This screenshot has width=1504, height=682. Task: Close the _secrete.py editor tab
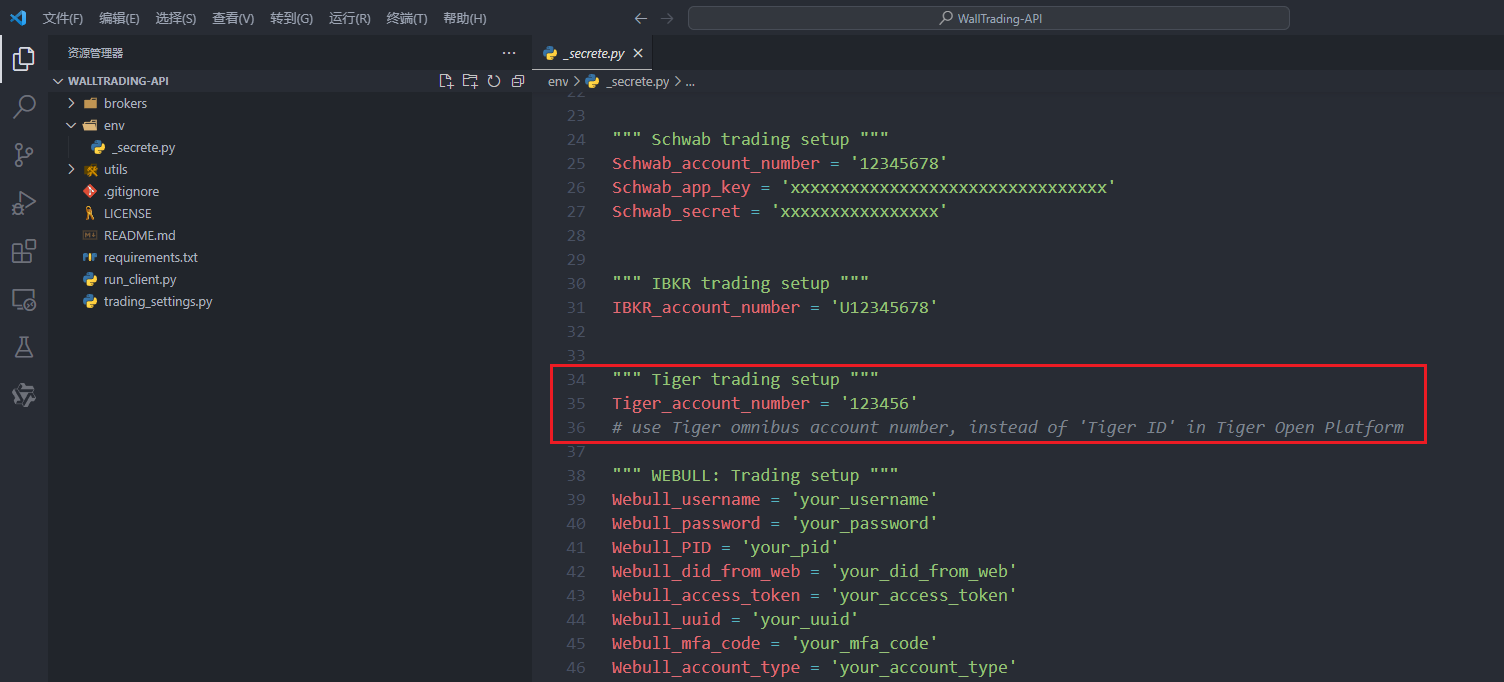point(638,53)
